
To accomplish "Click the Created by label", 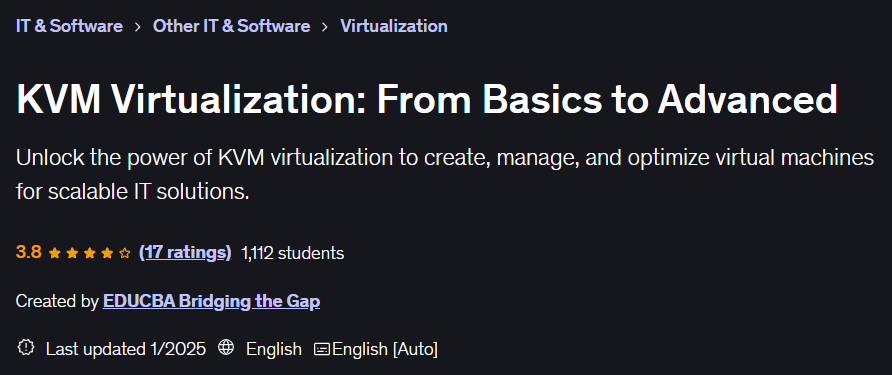I will 57,301.
